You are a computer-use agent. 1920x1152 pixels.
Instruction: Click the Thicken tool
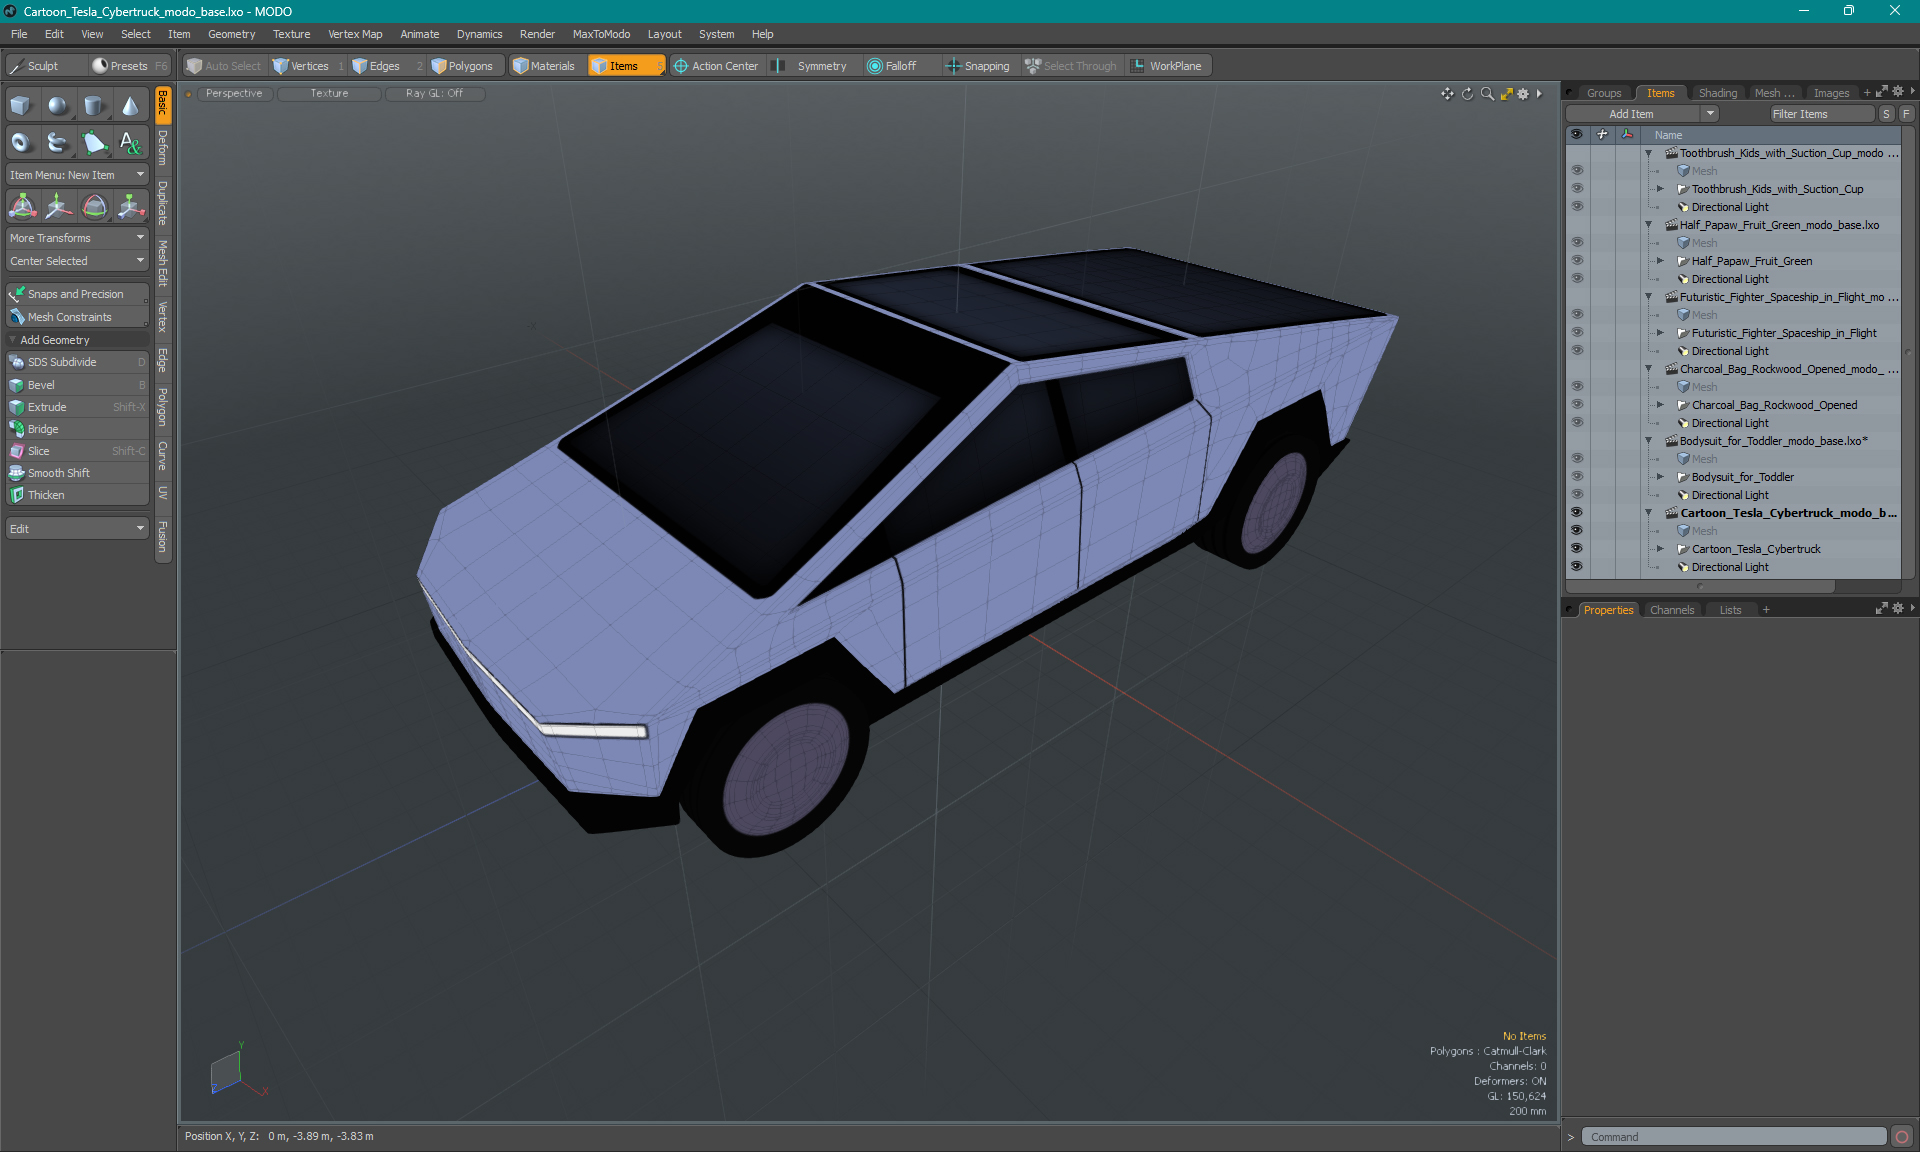(77, 495)
